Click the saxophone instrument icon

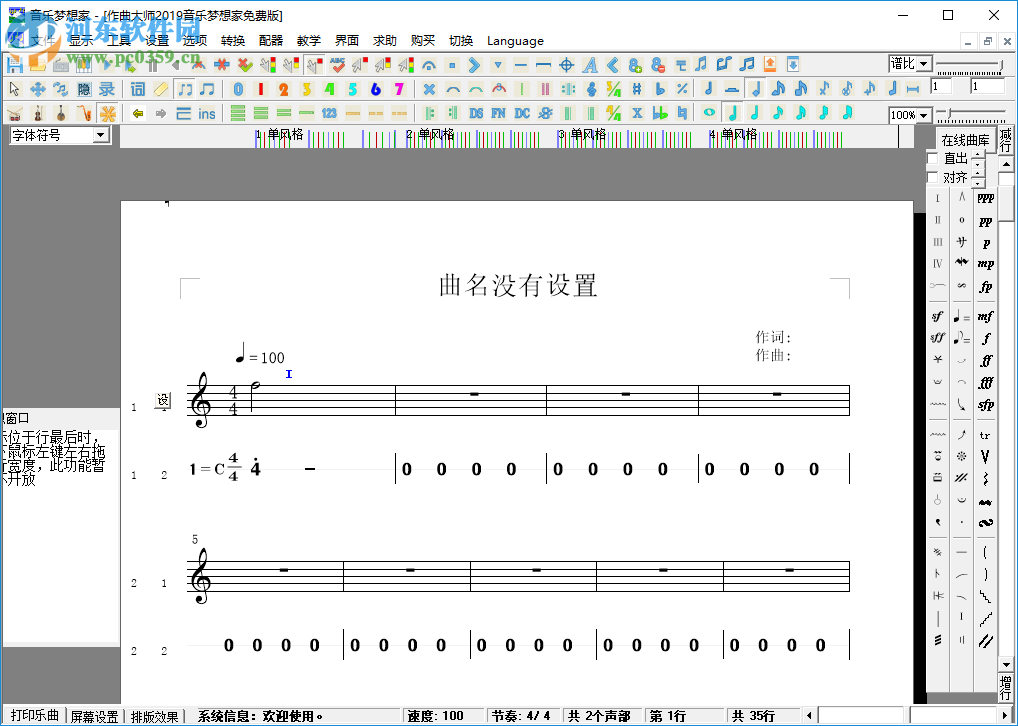[x=83, y=112]
